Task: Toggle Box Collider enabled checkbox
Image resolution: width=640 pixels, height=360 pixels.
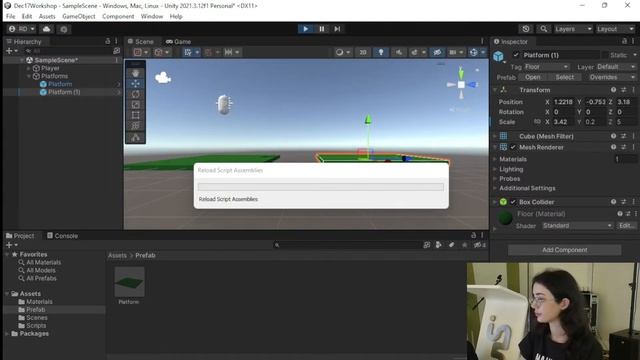Action: pos(513,202)
